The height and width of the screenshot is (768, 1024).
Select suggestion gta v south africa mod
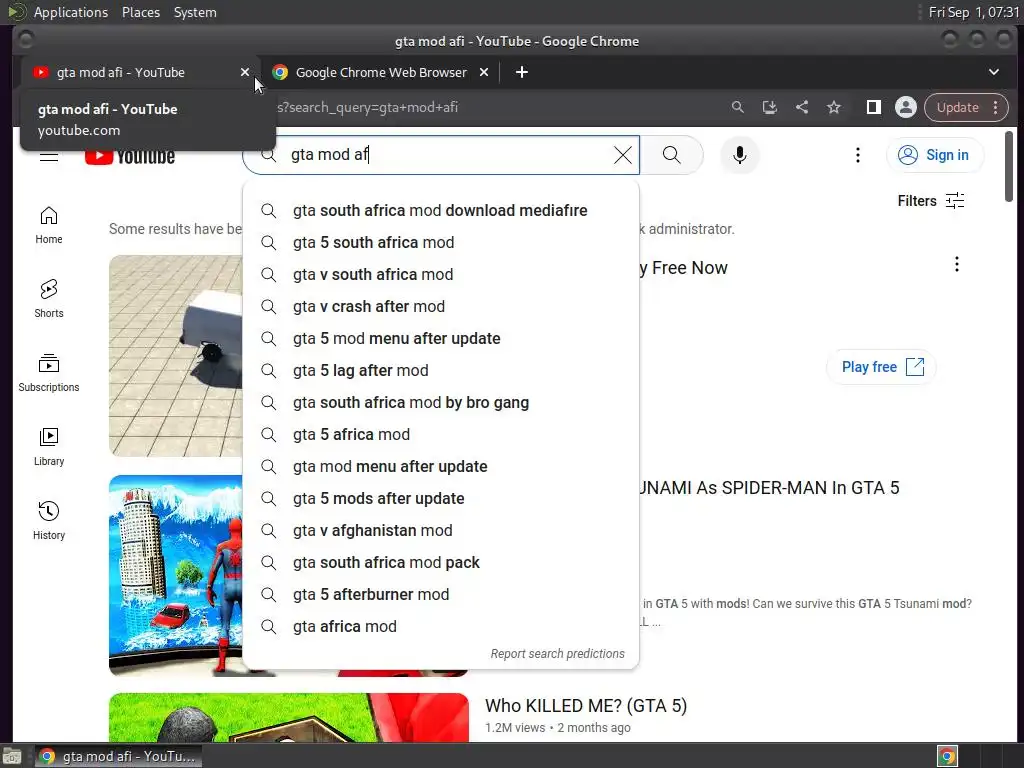click(x=441, y=274)
